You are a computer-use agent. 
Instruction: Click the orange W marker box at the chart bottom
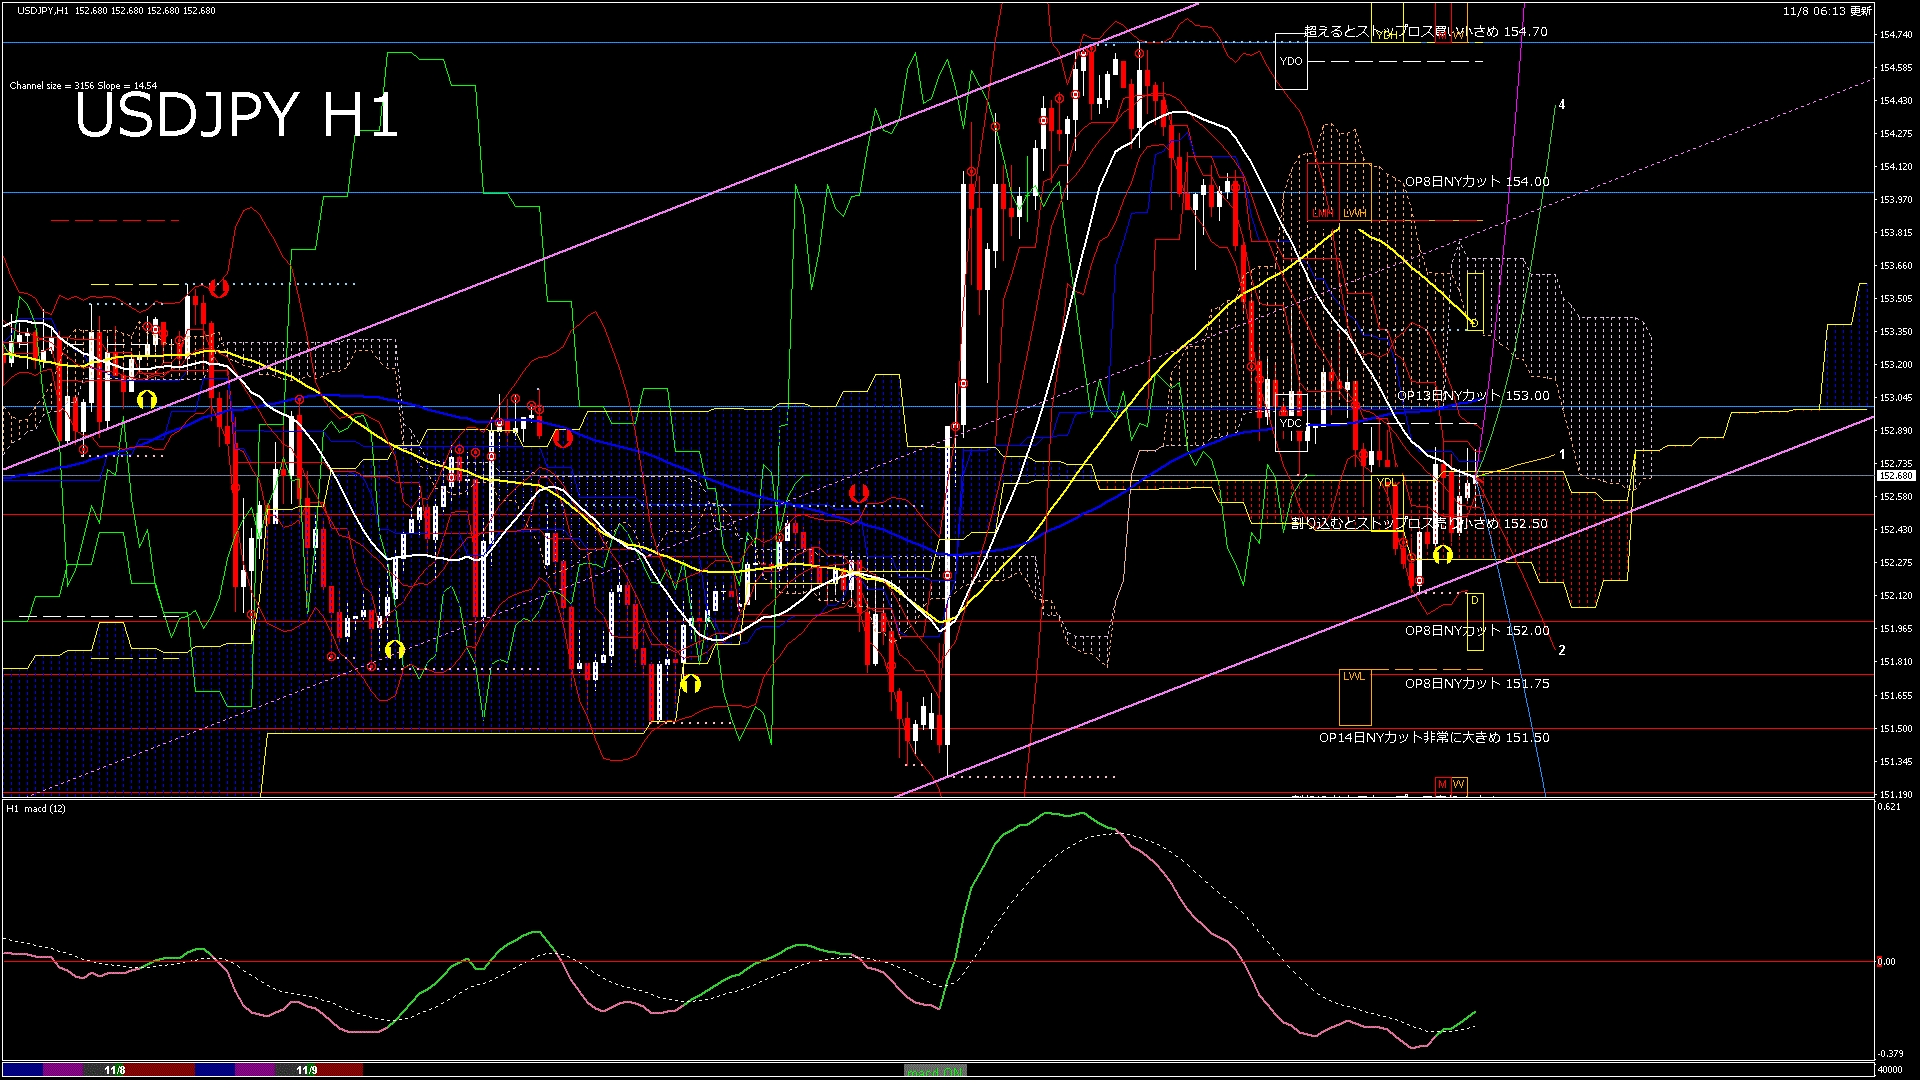tap(1459, 785)
